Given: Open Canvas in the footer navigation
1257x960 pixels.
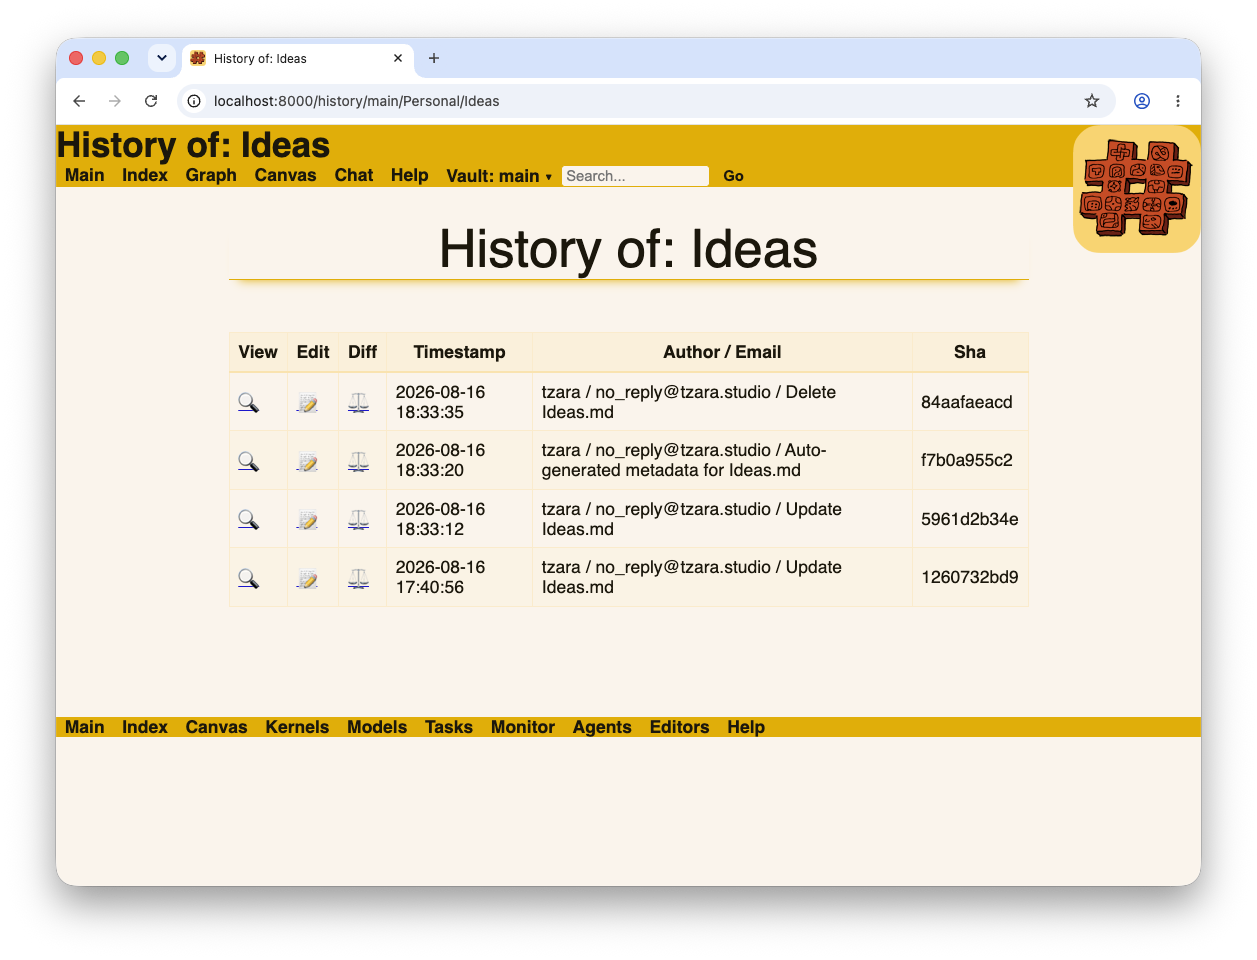Looking at the screenshot, I should coord(216,727).
